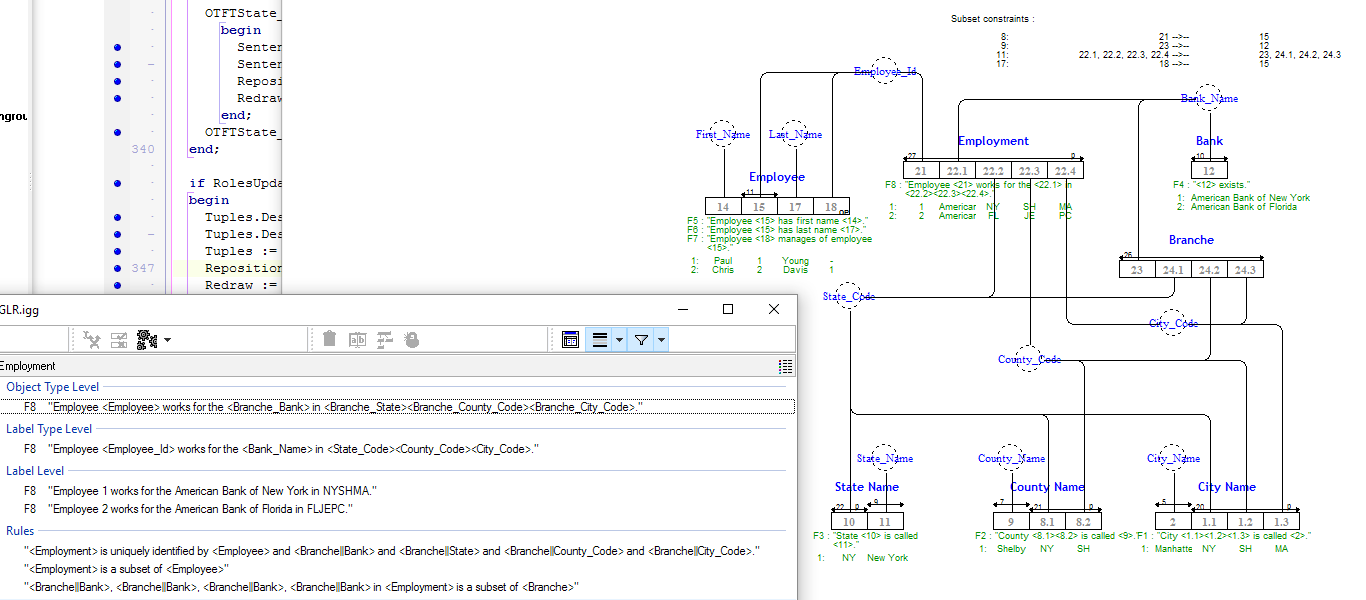
Task: Click the lock bug icon in toolbar
Action: click(411, 340)
